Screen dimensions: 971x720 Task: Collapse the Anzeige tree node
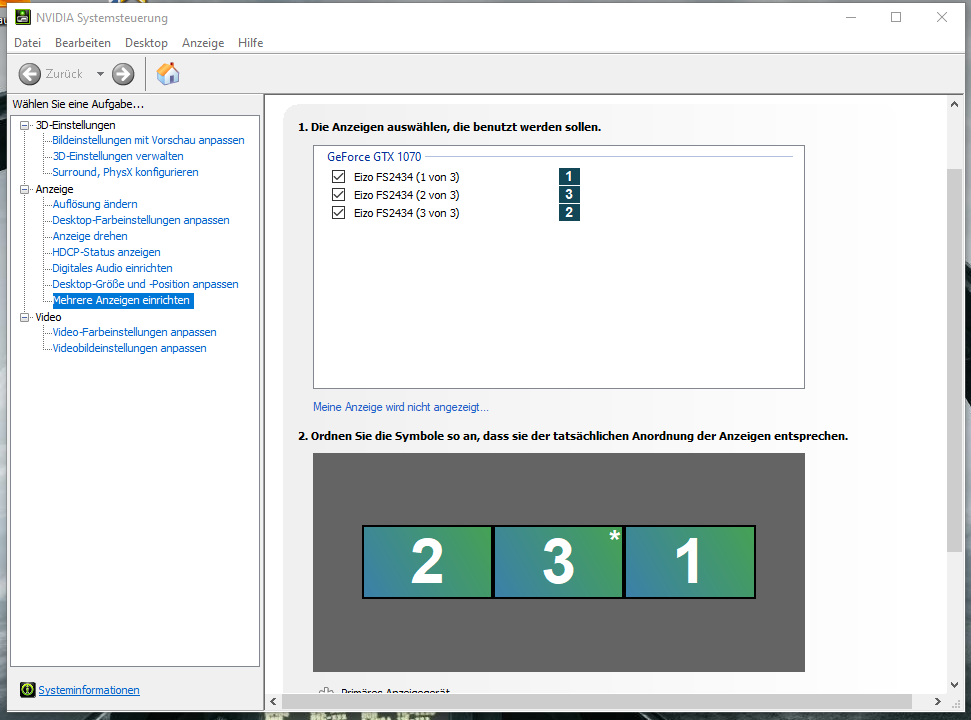coord(25,189)
